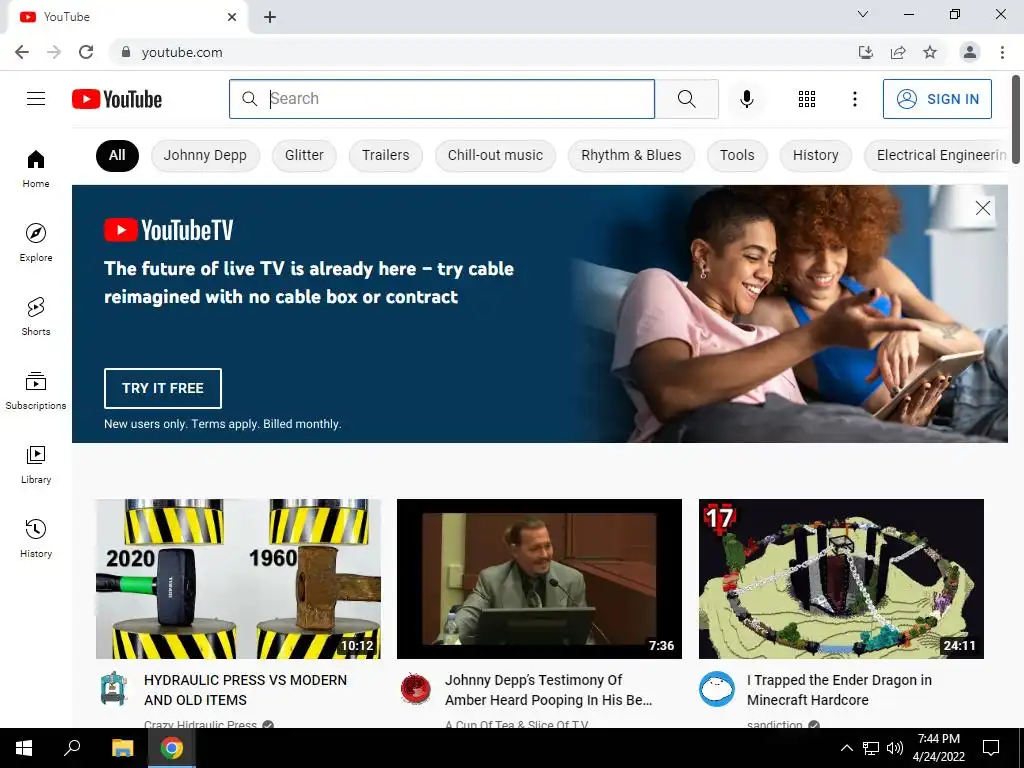Click the YouTube logo
The height and width of the screenshot is (768, 1024).
click(x=117, y=99)
